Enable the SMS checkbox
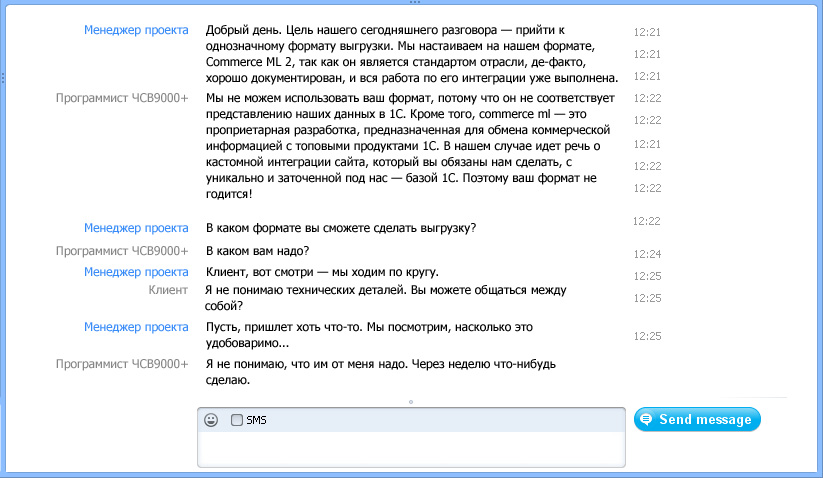The height and width of the screenshot is (478, 823). [x=237, y=420]
